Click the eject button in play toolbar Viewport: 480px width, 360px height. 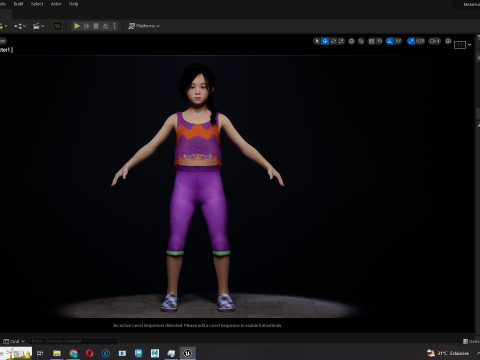[105, 26]
